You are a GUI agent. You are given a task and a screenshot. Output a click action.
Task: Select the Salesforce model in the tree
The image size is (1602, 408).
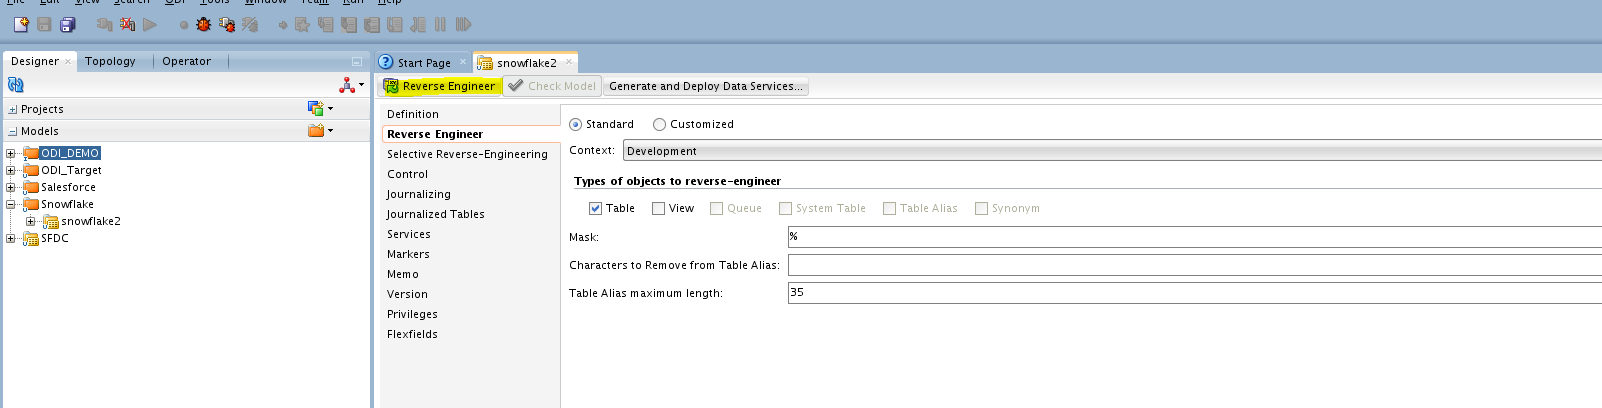tap(68, 187)
